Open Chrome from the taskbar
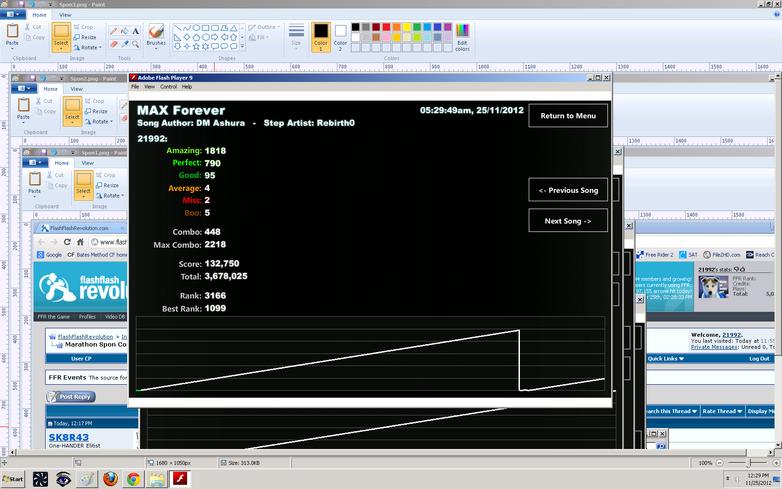This screenshot has height=489, width=782. [133, 479]
